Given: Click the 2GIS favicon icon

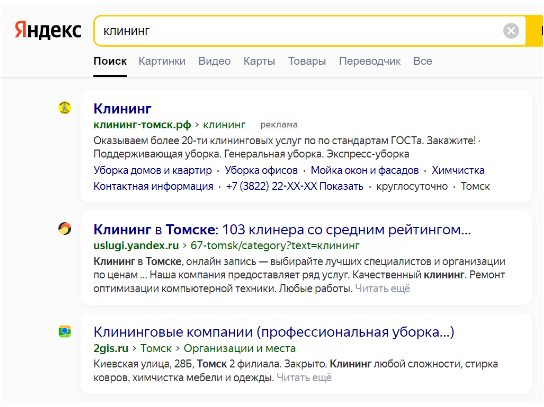Looking at the screenshot, I should click(x=65, y=331).
